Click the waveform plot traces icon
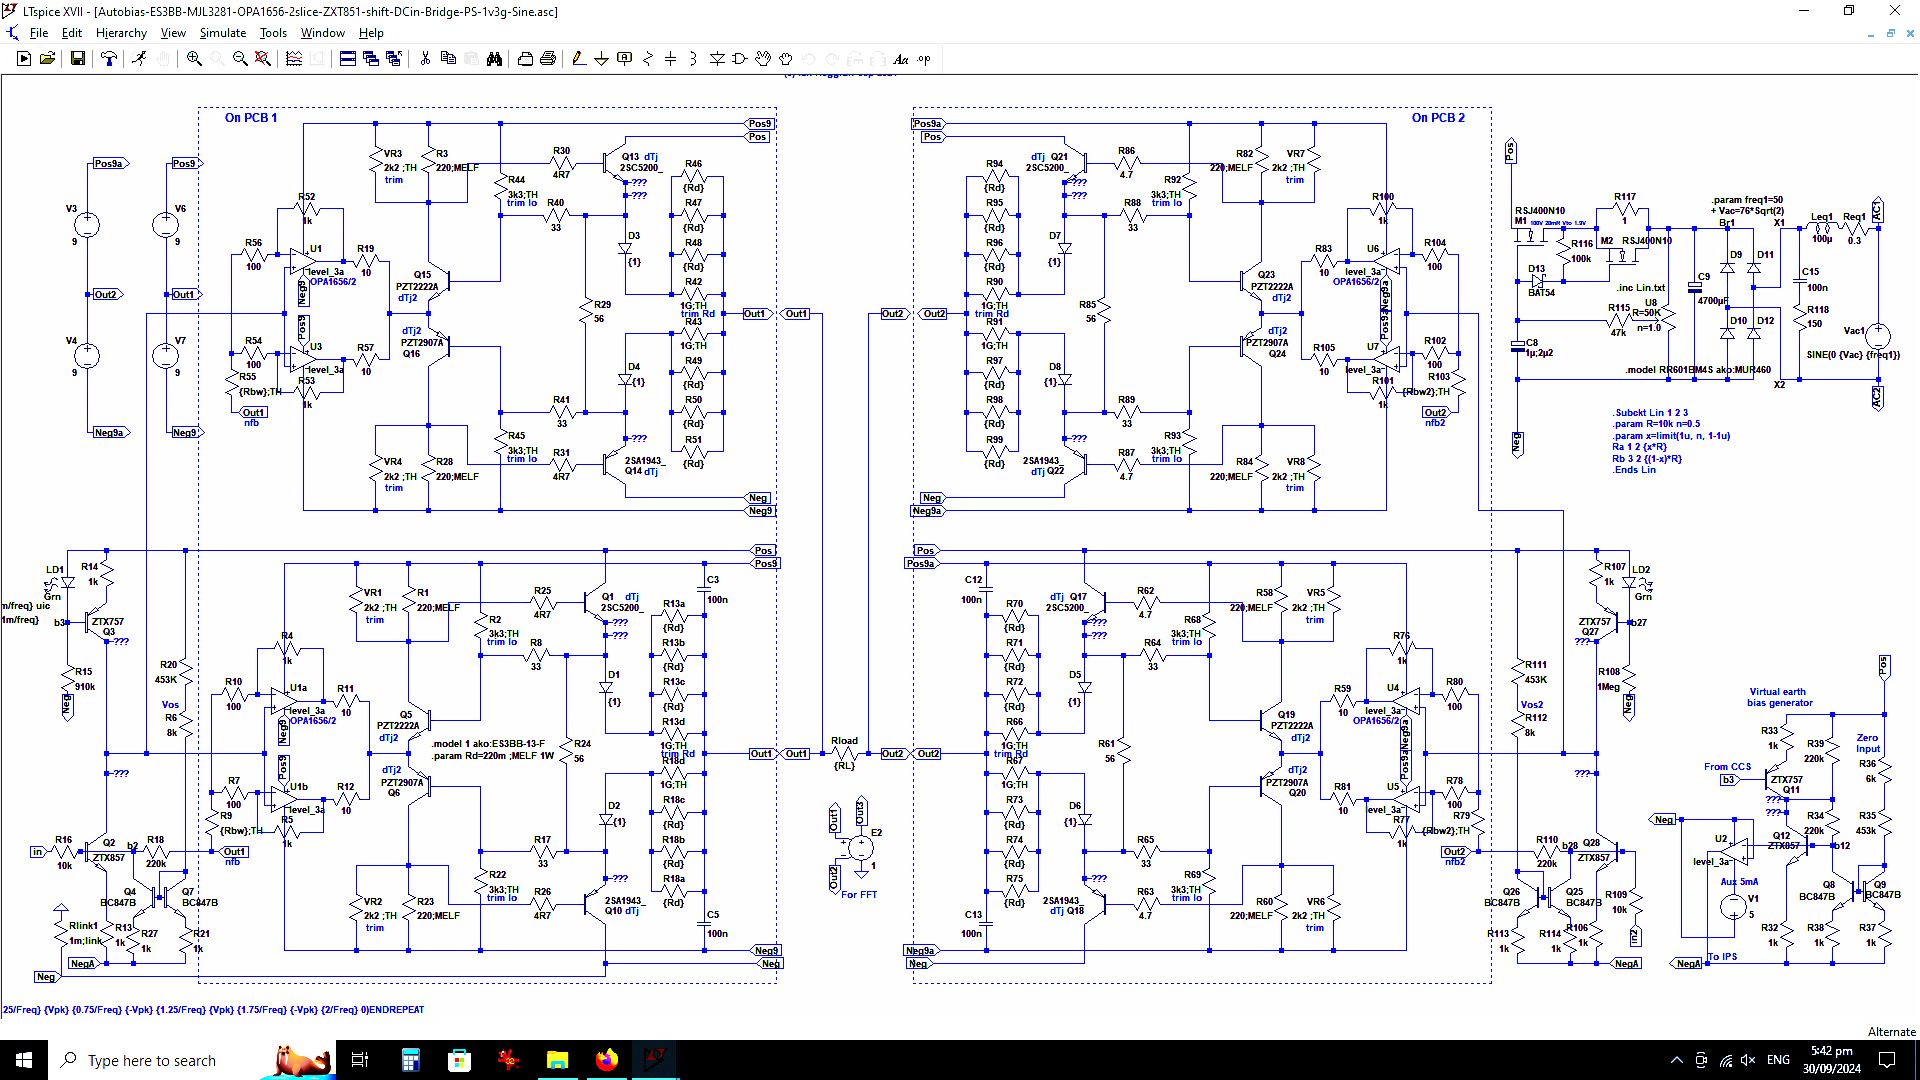The height and width of the screenshot is (1080, 1920). point(294,59)
